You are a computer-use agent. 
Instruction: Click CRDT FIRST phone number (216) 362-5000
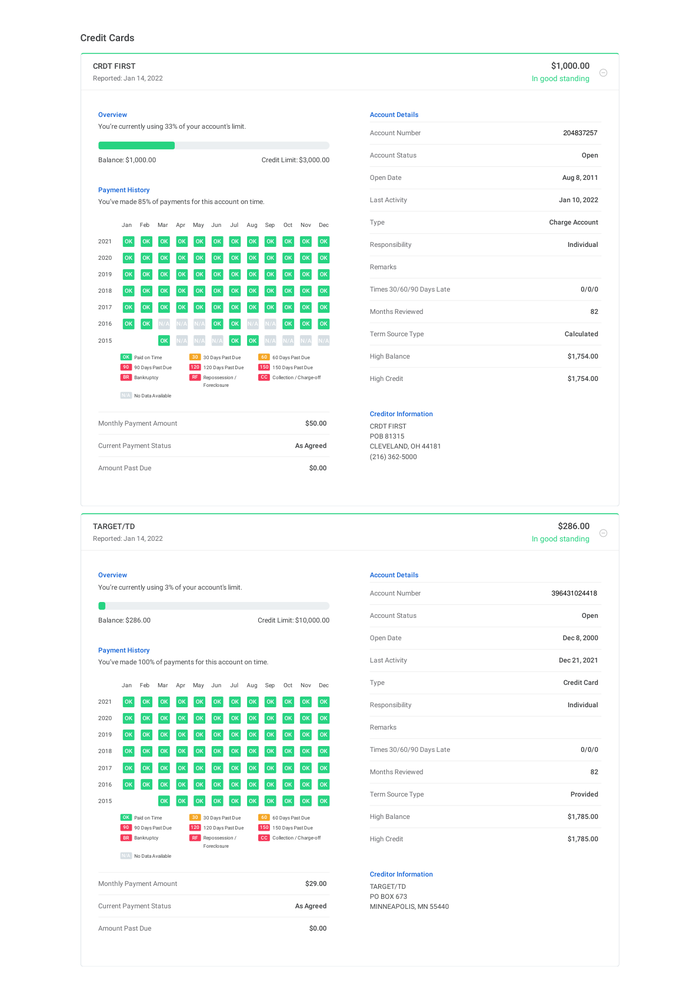pos(393,457)
